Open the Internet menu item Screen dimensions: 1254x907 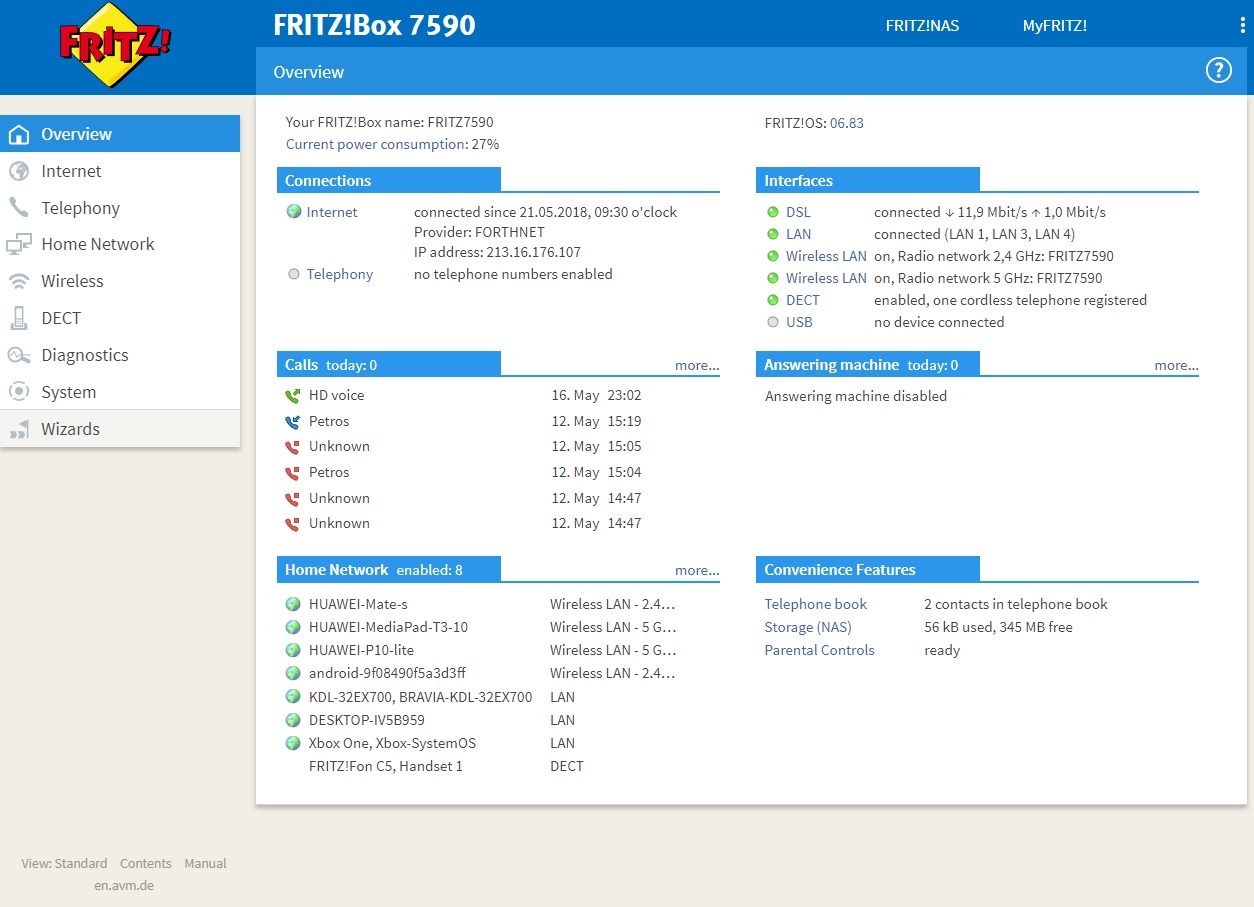click(x=120, y=171)
